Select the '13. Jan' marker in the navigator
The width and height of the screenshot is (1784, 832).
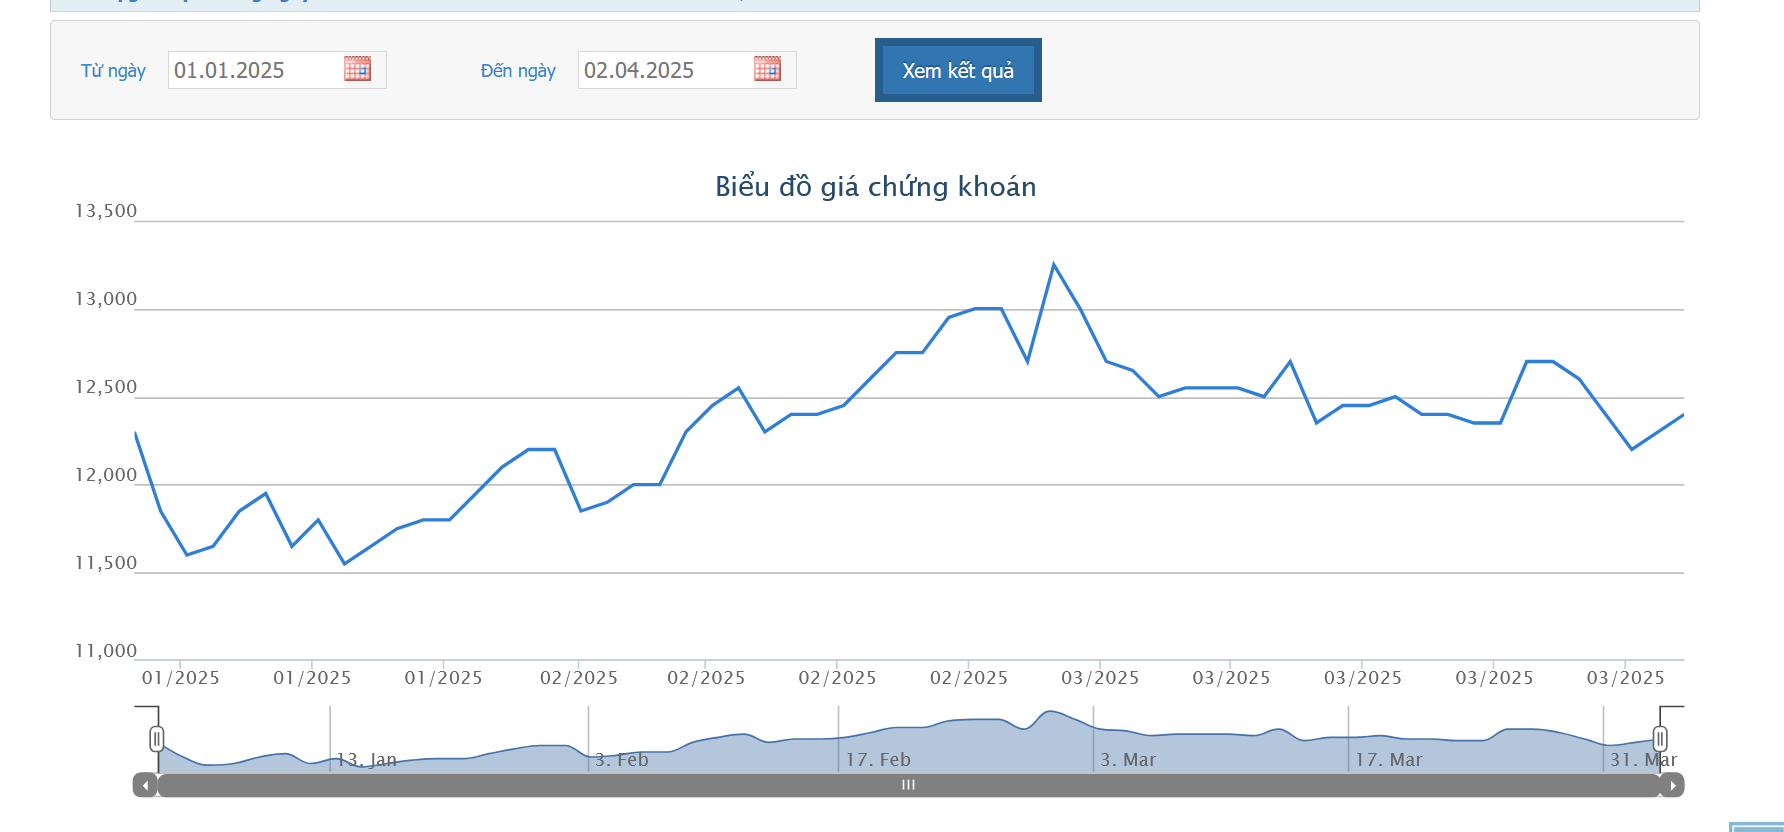[366, 760]
